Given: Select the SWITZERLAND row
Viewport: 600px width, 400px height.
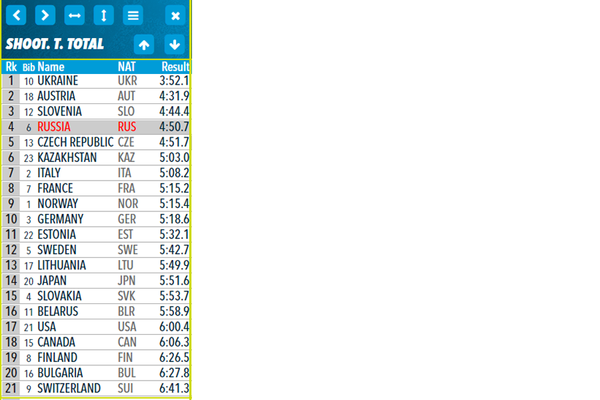Looking at the screenshot, I should (x=96, y=388).
